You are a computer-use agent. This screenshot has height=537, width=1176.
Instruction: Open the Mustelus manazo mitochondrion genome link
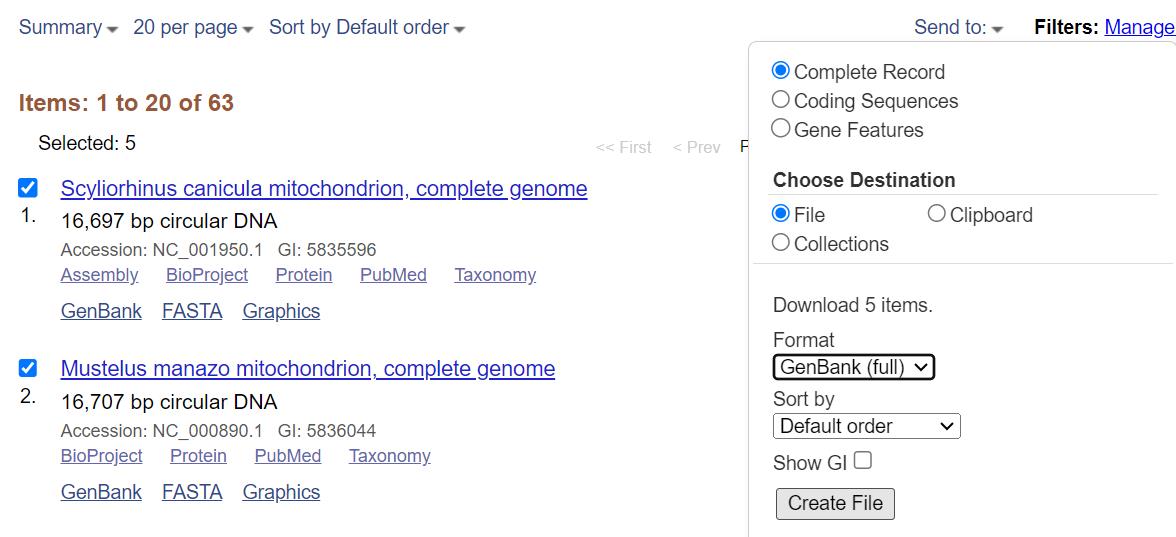pyautogui.click(x=308, y=369)
